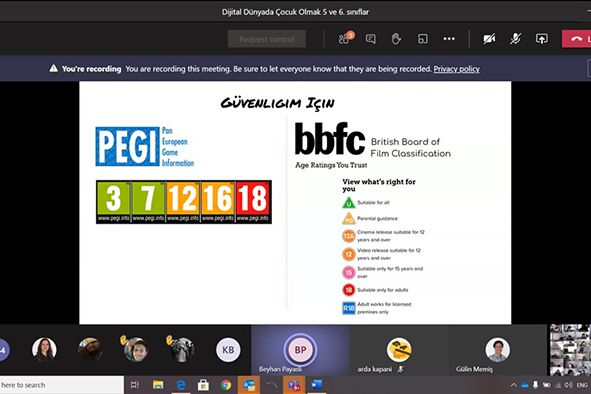The width and height of the screenshot is (591, 394).
Task: Open the Privacy policy link
Action: point(456,69)
